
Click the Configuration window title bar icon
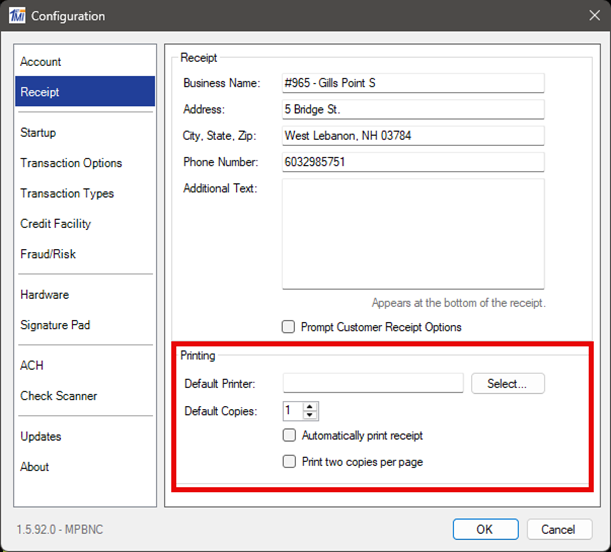pyautogui.click(x=16, y=16)
